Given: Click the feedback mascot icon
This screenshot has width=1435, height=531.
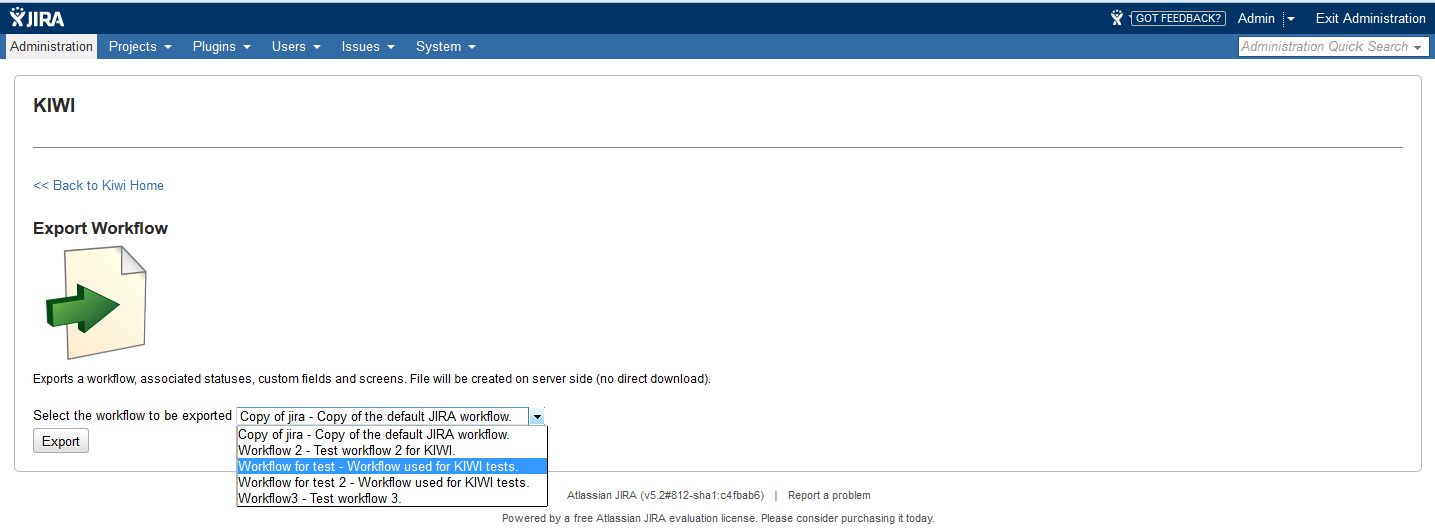Looking at the screenshot, I should pos(1117,18).
